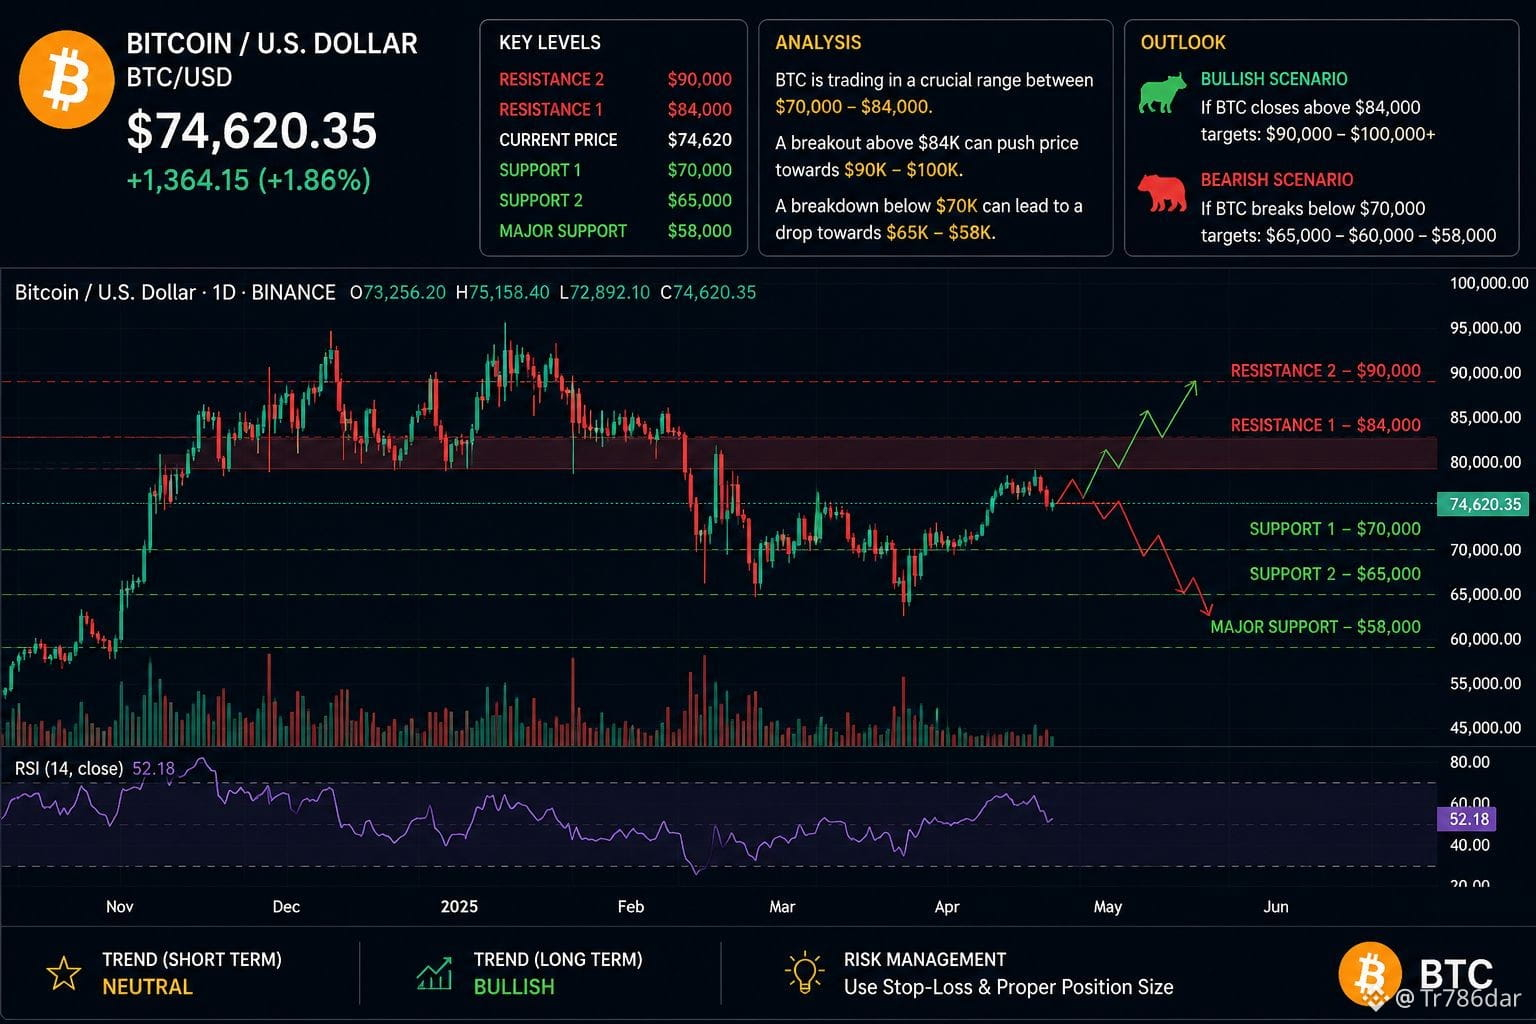Select "SUPPORT 1" label in Key Levels panel
The height and width of the screenshot is (1024, 1536).
point(540,170)
